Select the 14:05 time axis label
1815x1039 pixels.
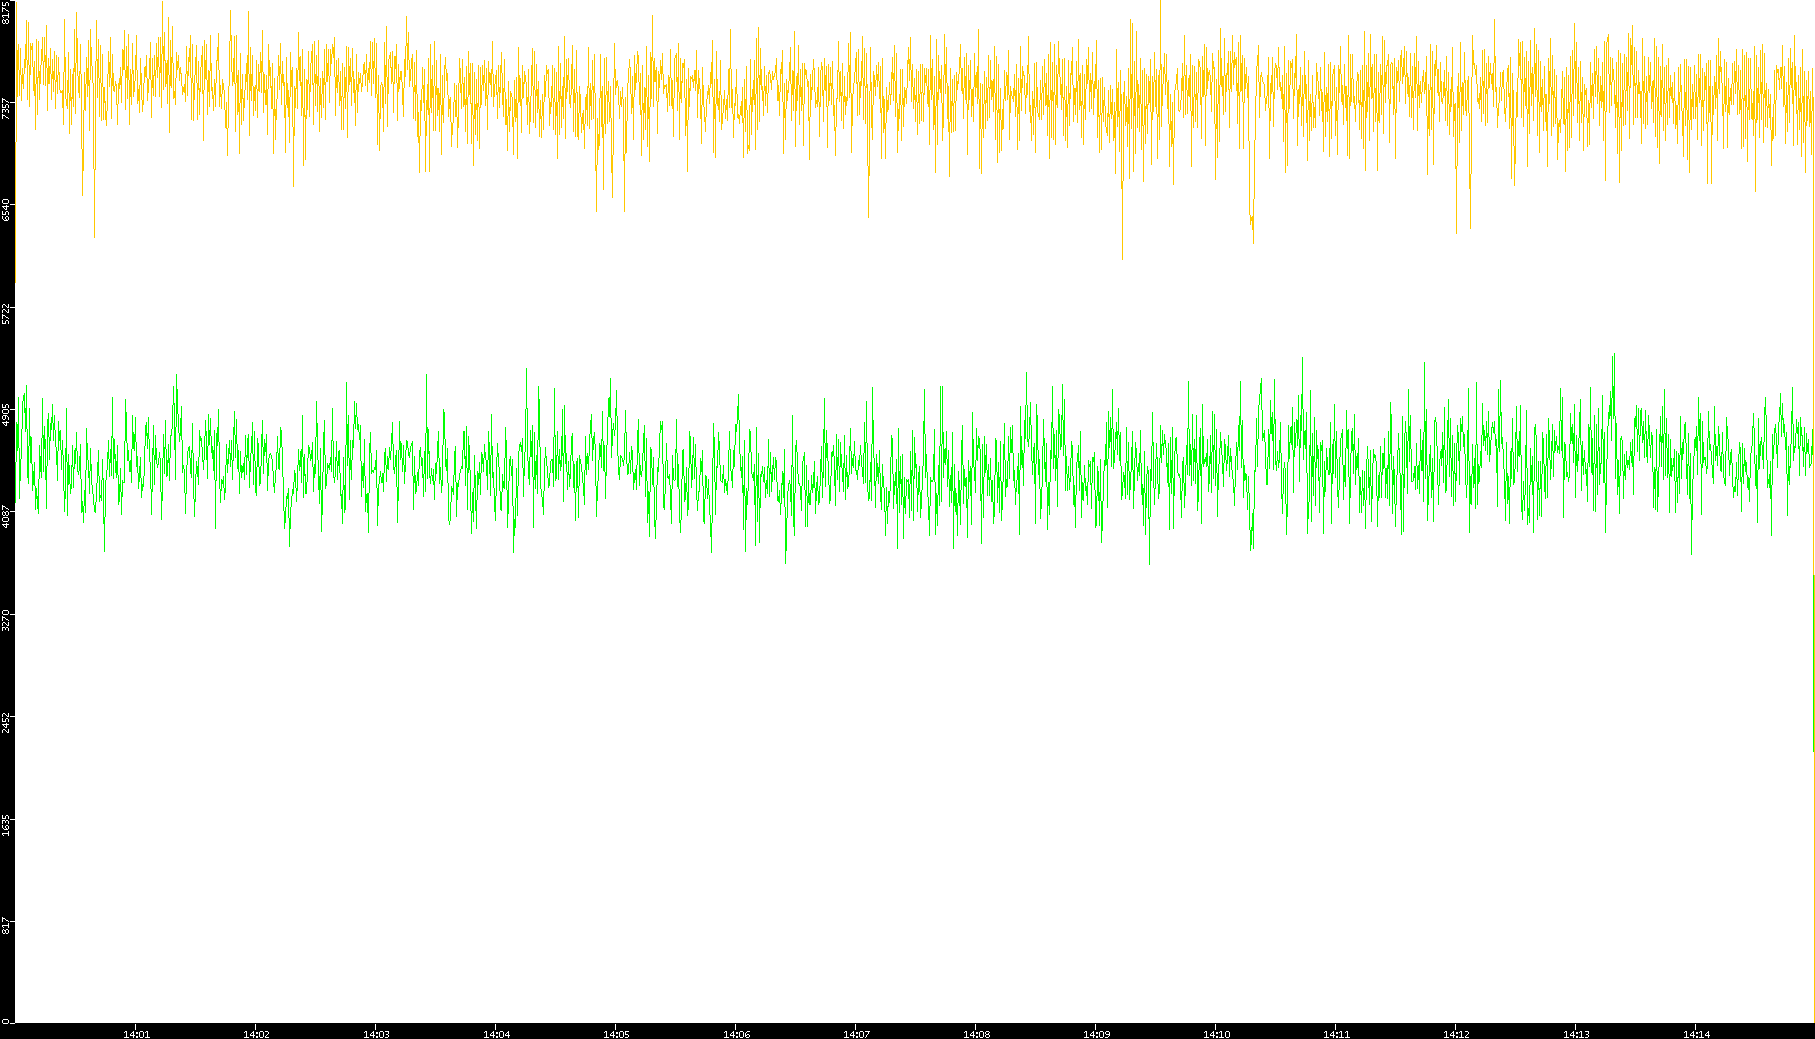[x=616, y=1034]
